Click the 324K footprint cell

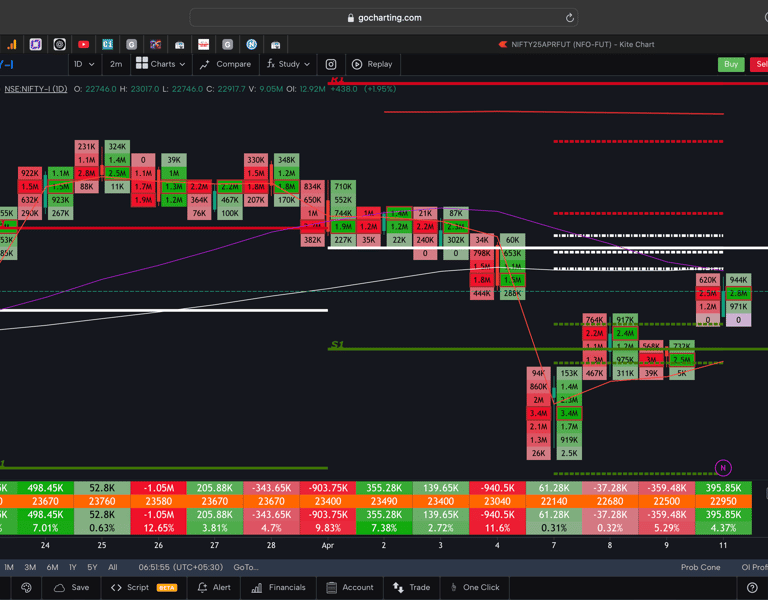pyautogui.click(x=117, y=146)
